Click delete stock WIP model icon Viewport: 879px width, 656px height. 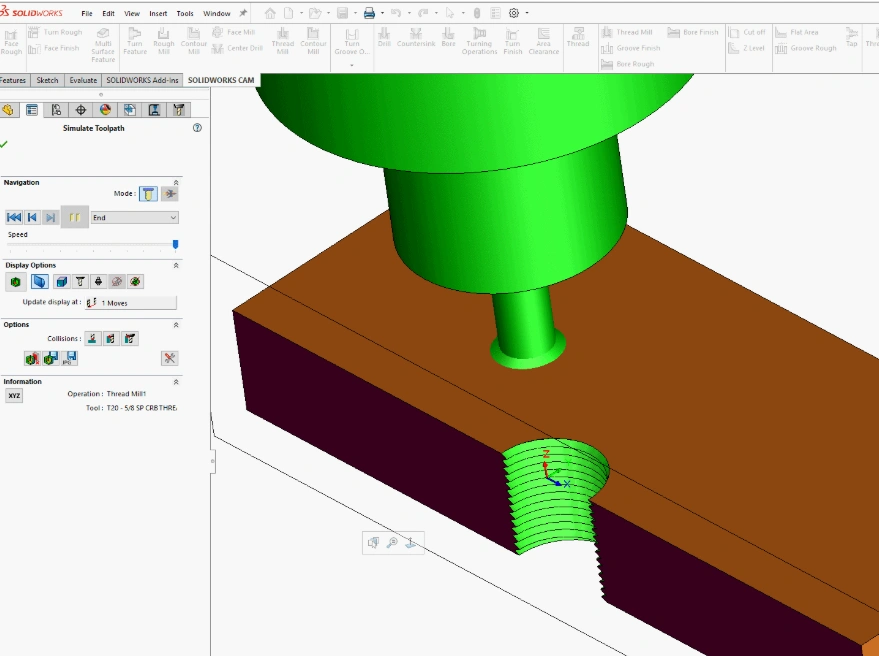click(x=32, y=358)
